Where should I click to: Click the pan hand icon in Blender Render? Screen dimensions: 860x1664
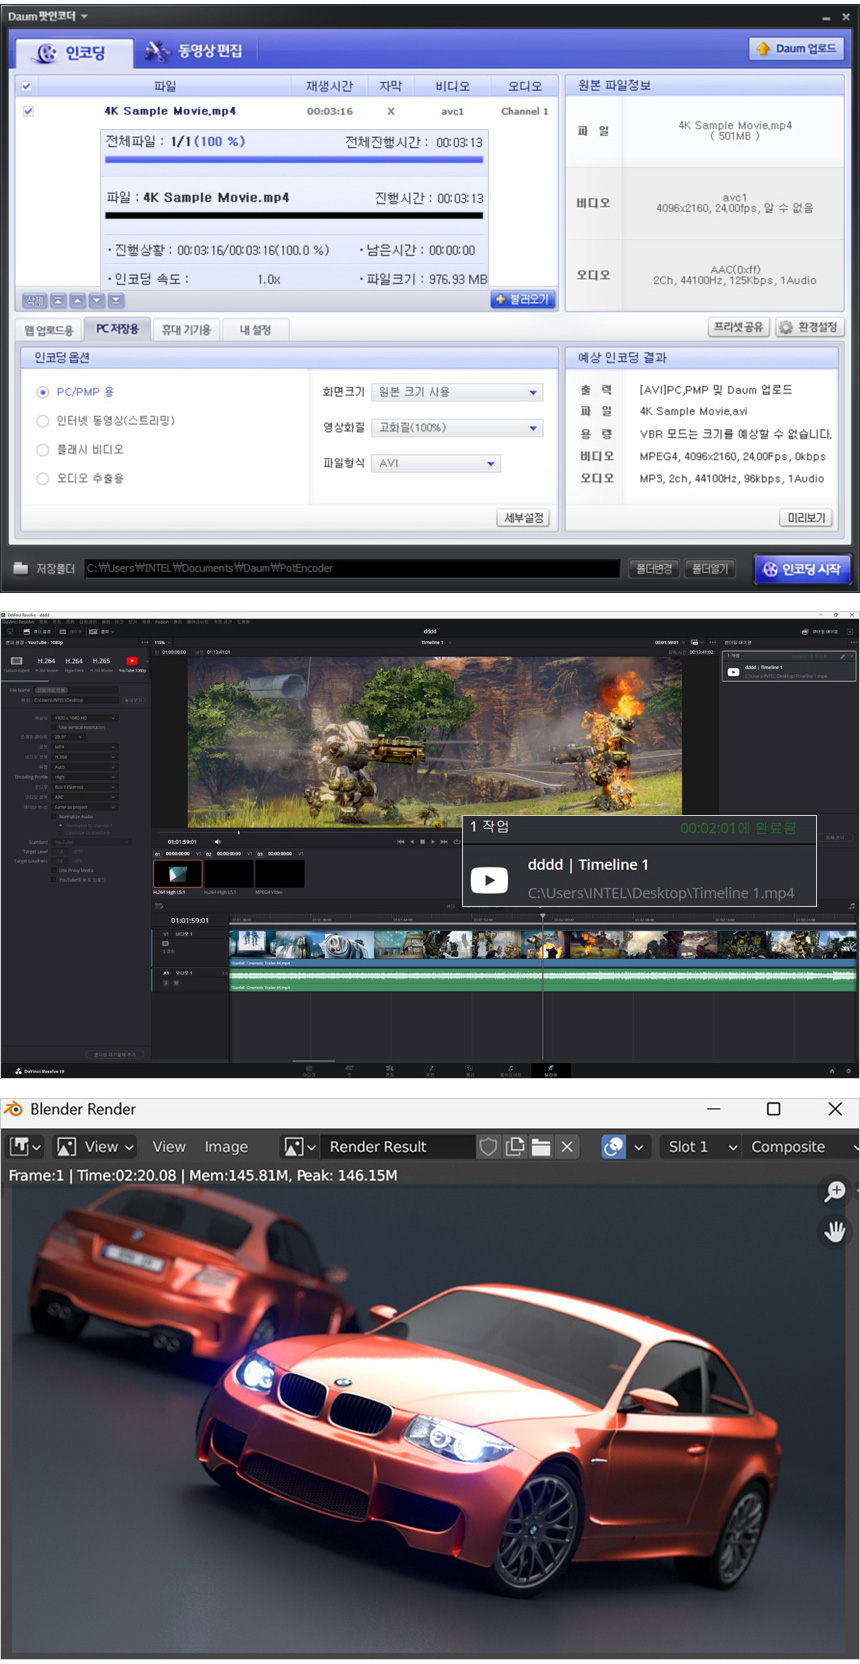834,1231
